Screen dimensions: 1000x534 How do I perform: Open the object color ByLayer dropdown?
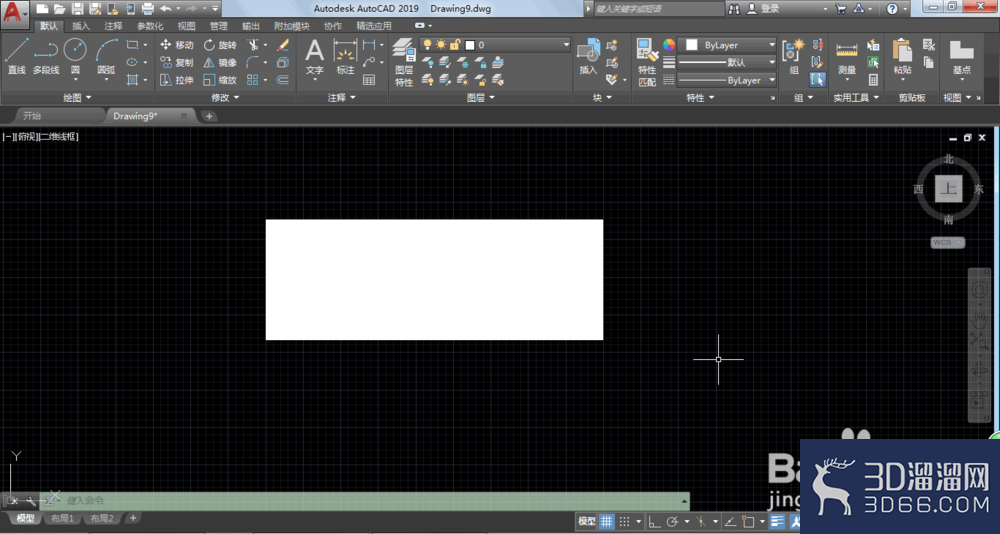click(x=727, y=45)
